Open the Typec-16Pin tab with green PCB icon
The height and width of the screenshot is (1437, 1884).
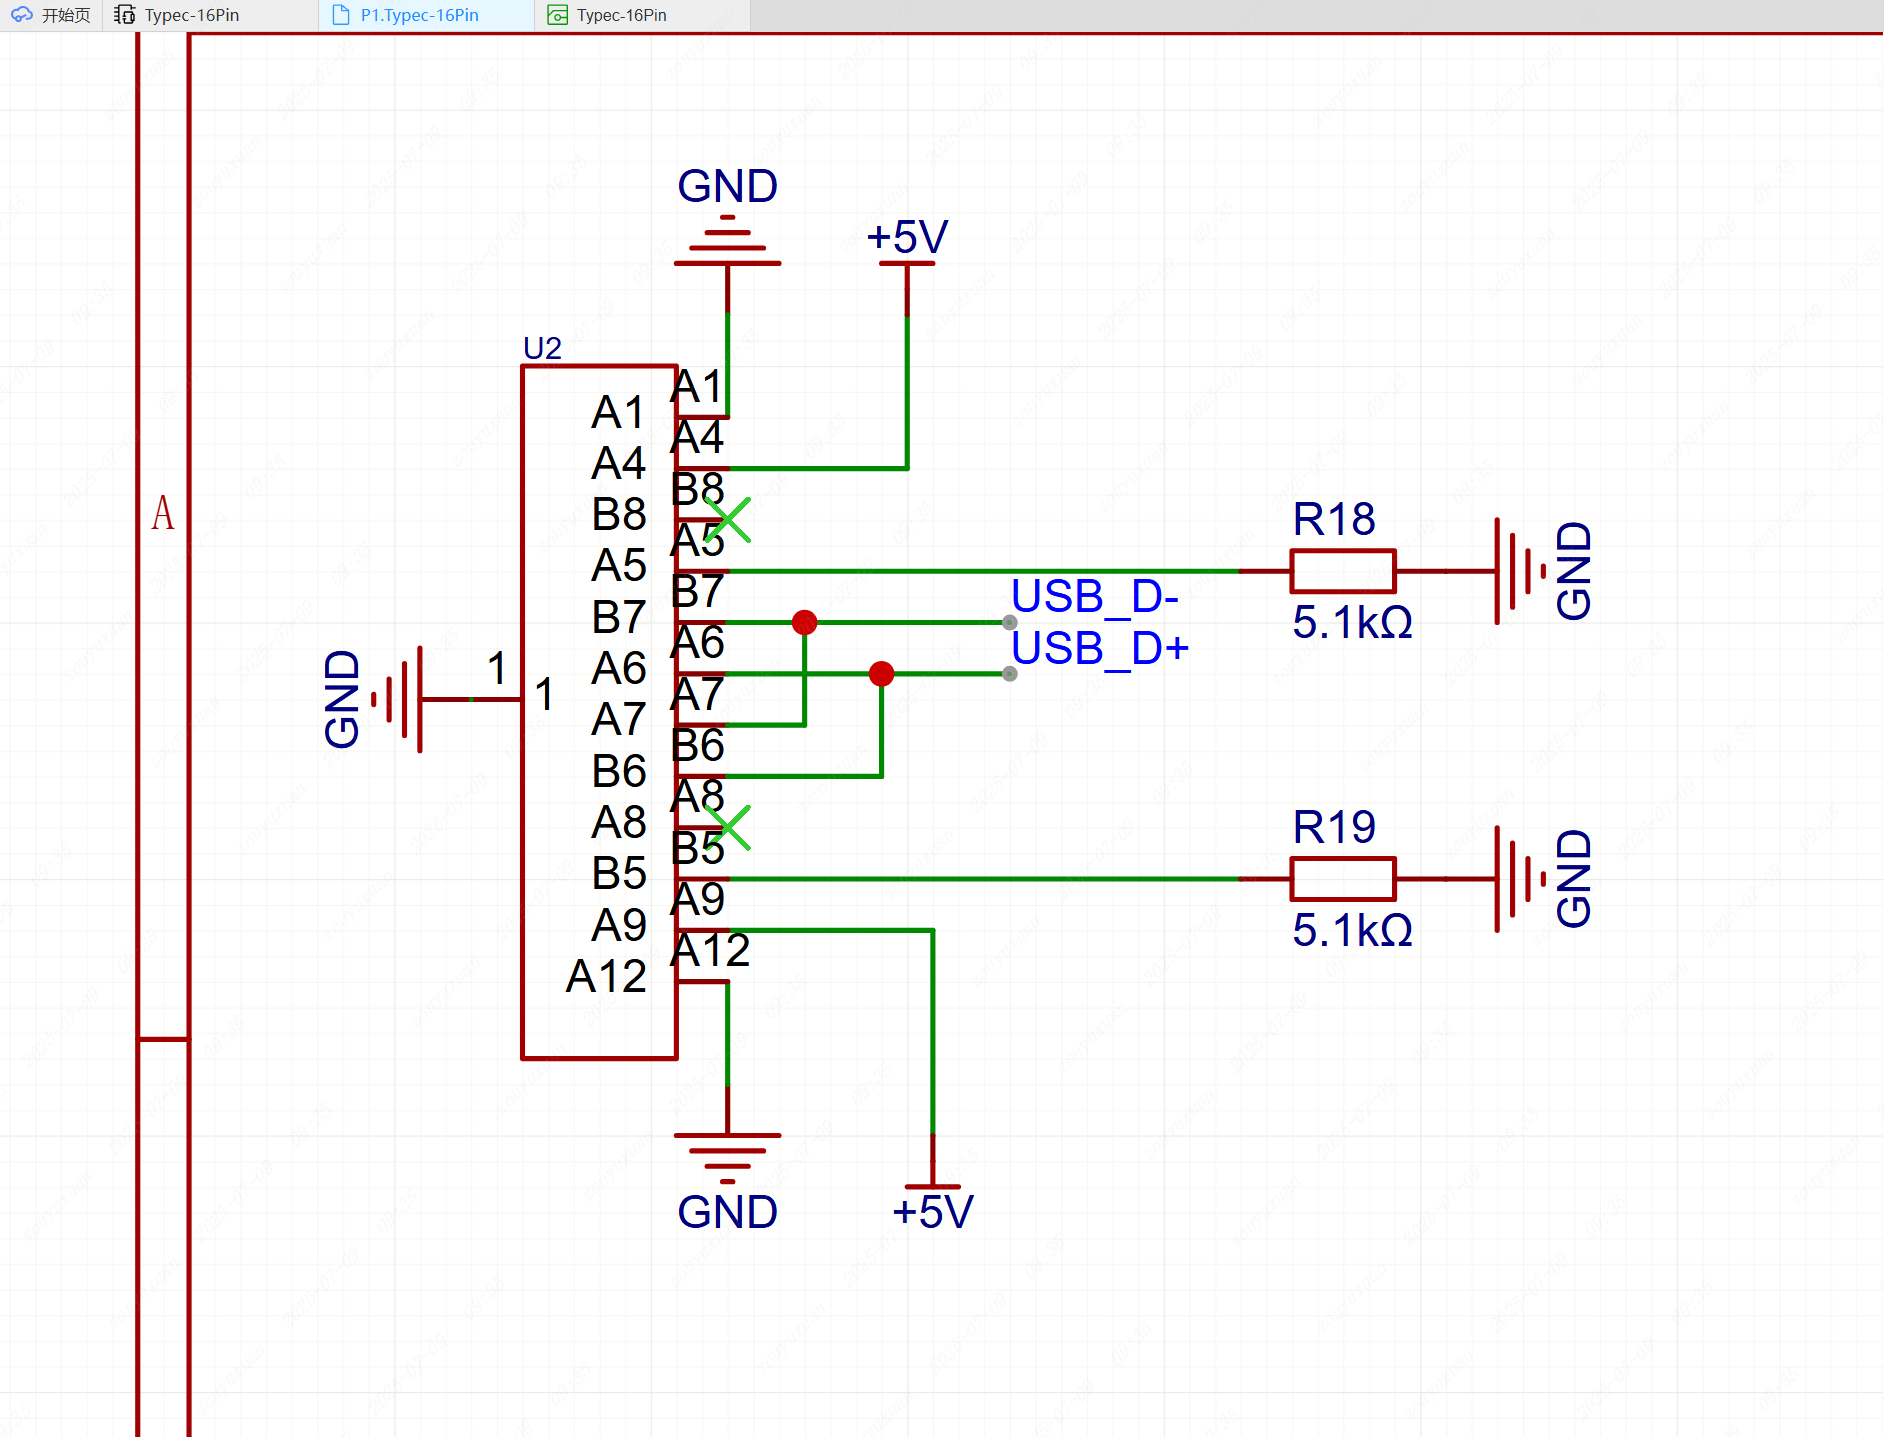tap(620, 15)
